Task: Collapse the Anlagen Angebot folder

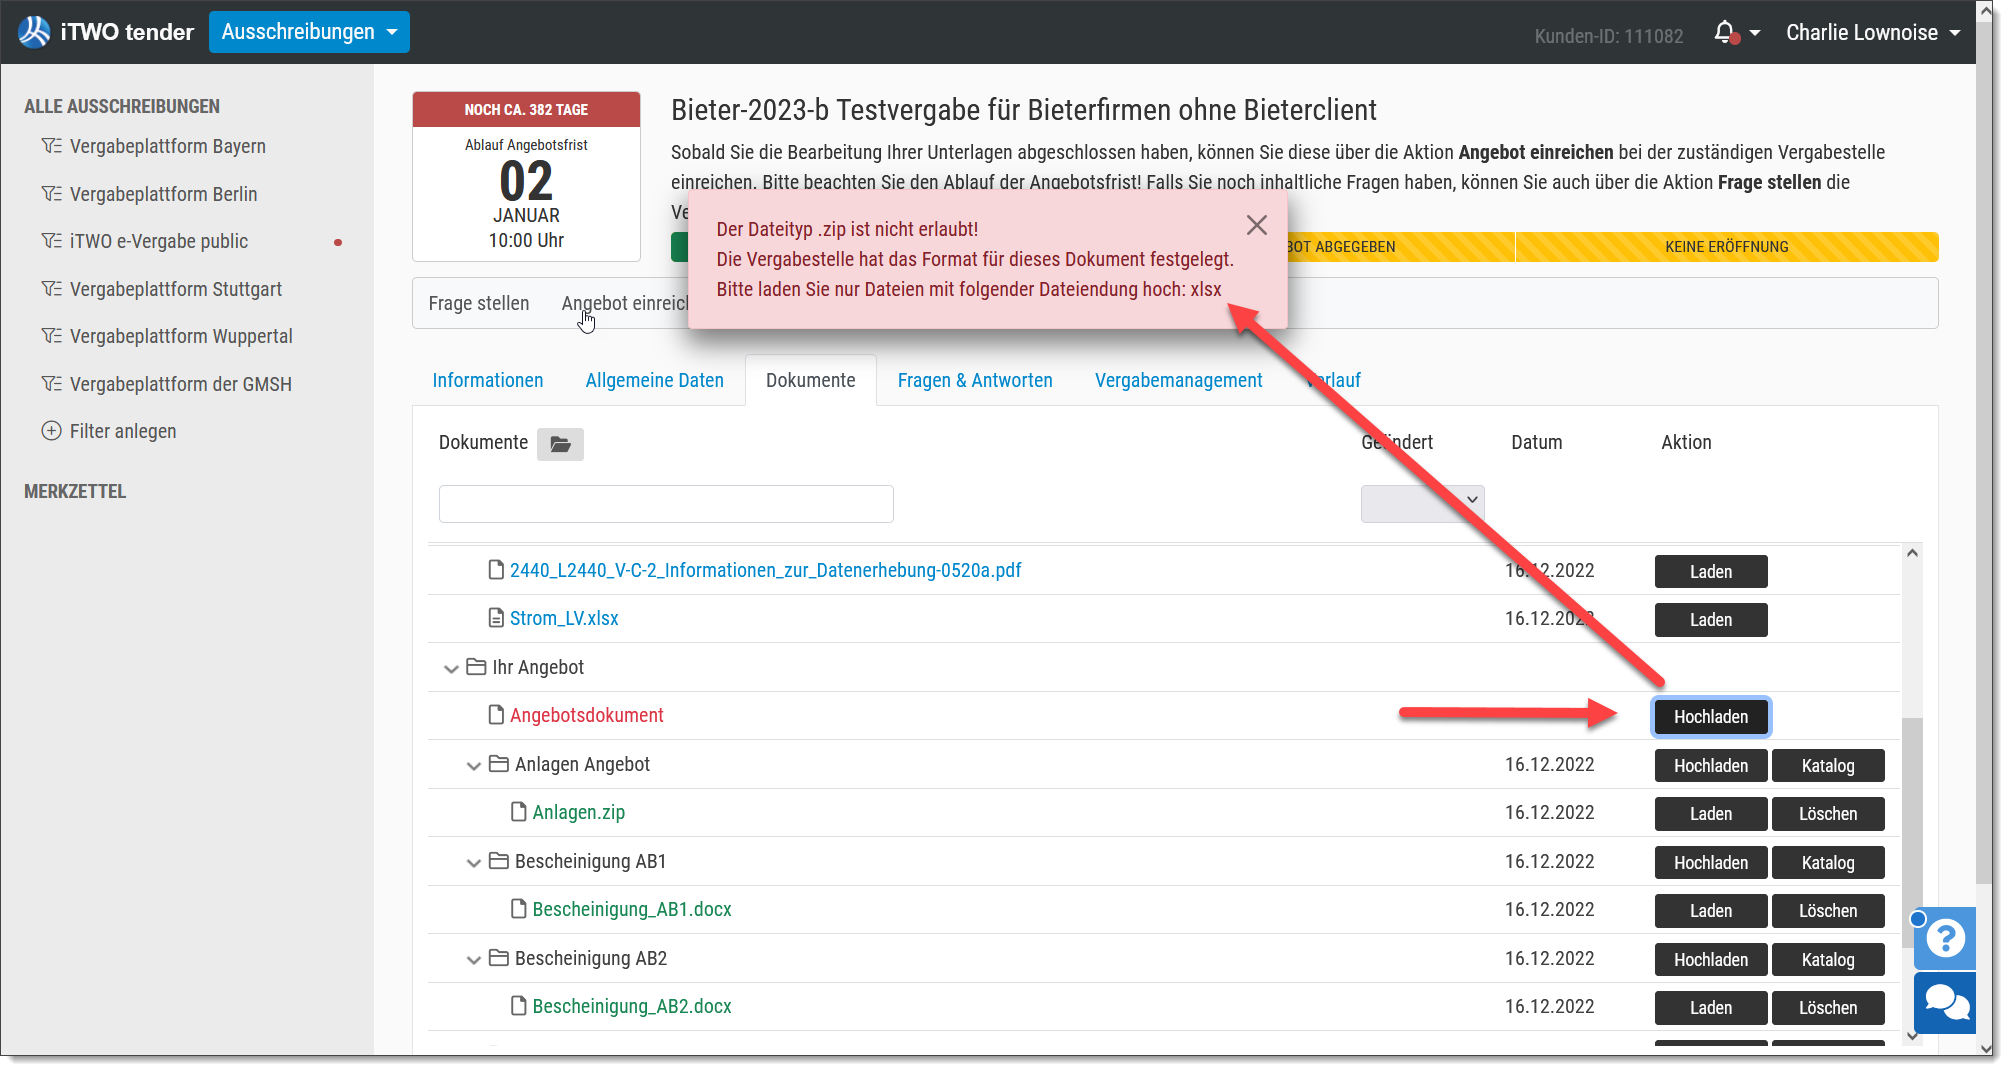Action: (x=474, y=765)
